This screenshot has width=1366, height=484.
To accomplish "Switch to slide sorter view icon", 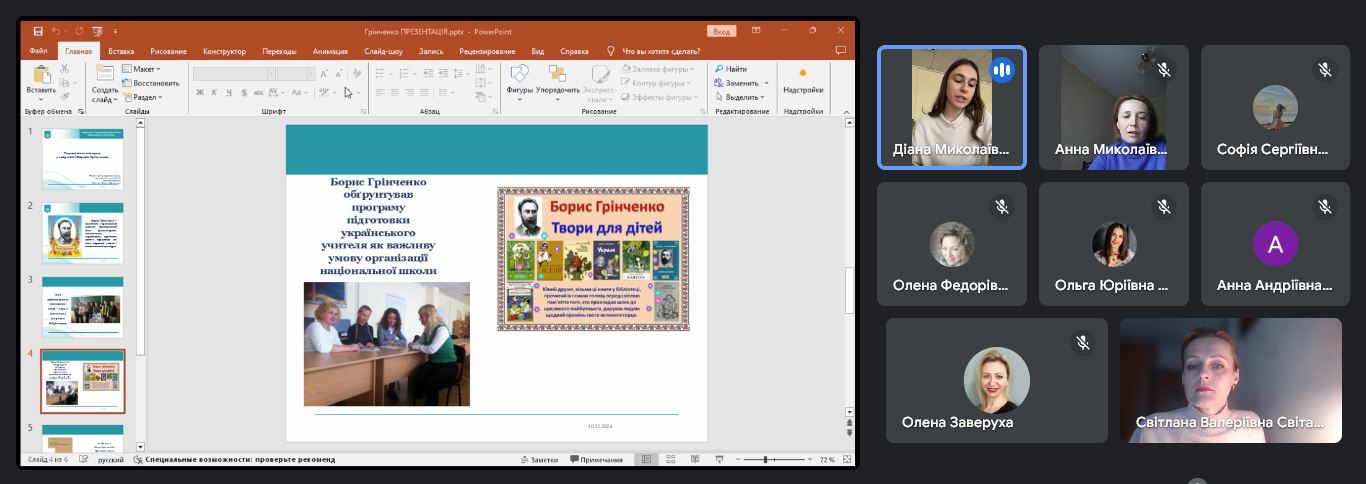I will tap(670, 460).
